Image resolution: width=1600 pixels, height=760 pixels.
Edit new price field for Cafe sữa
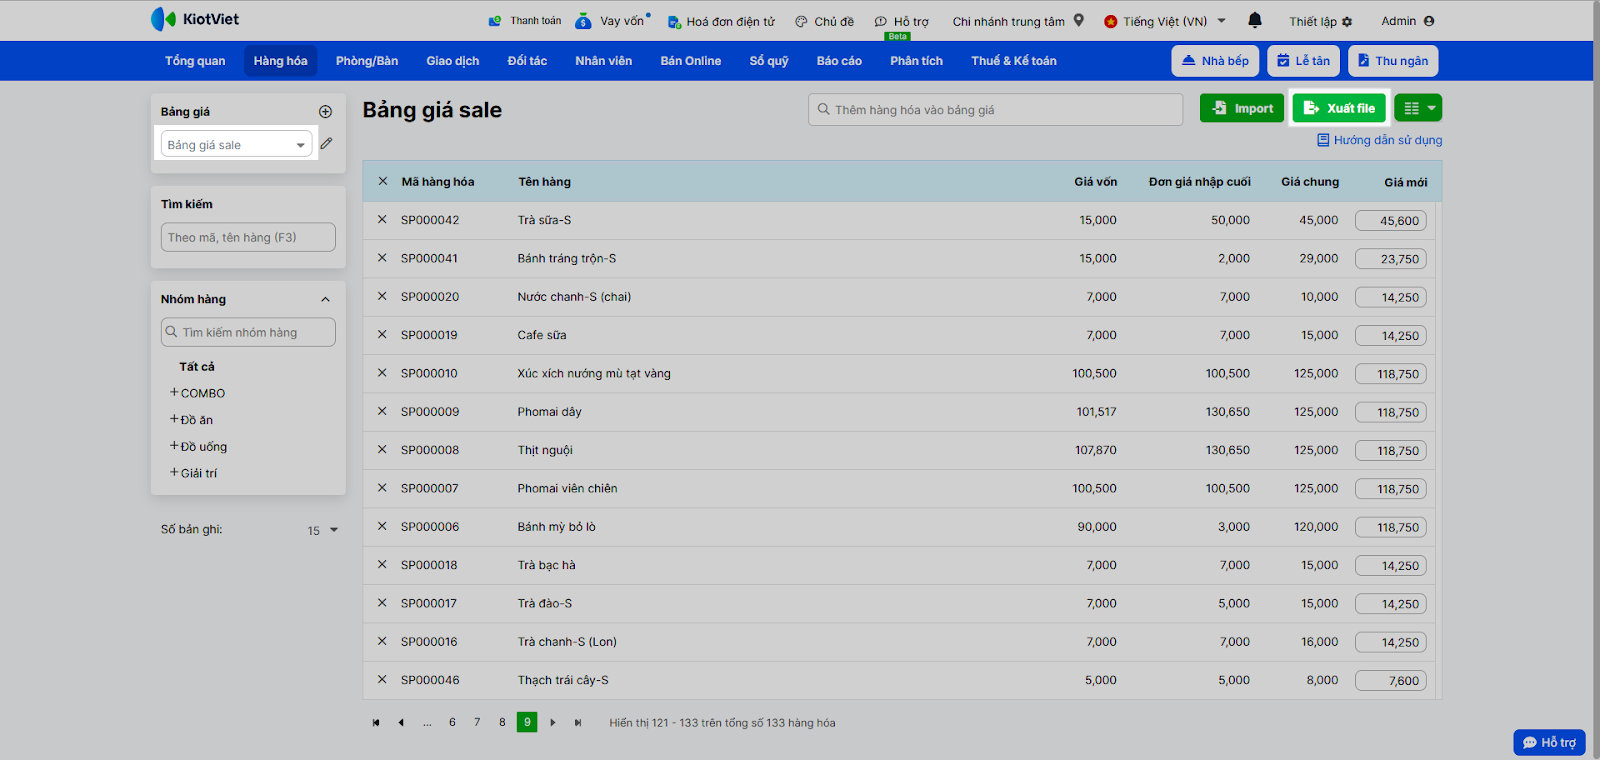tap(1391, 336)
